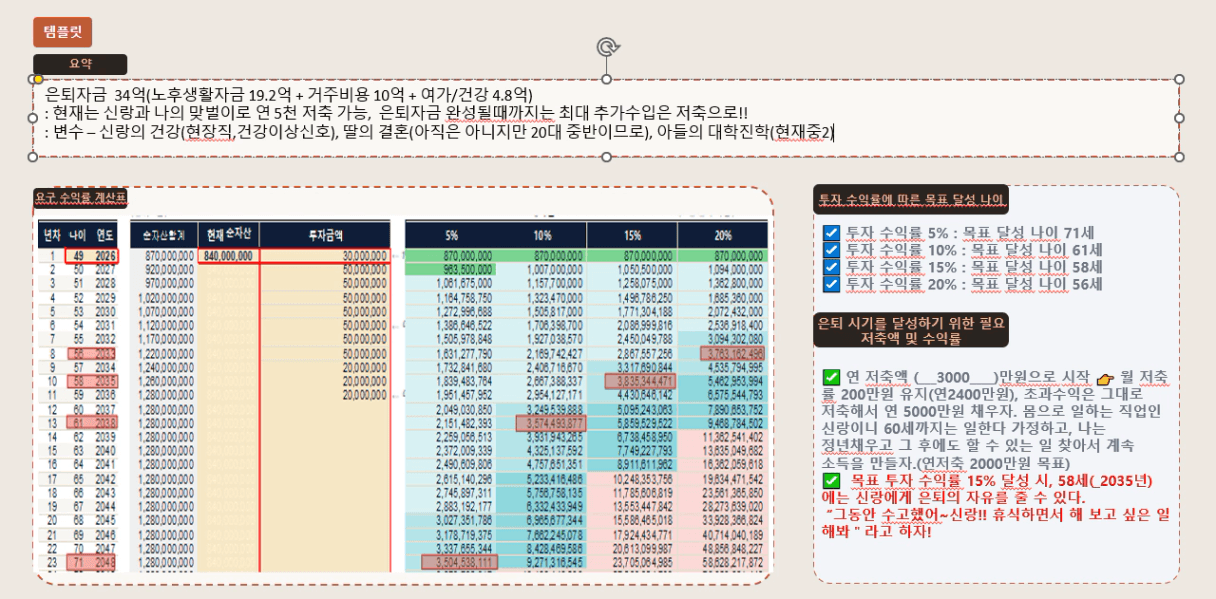Click the text 투자 수익률 20% : 목표 달성 나이 56세
The width and height of the screenshot is (1216, 599).
click(973, 284)
